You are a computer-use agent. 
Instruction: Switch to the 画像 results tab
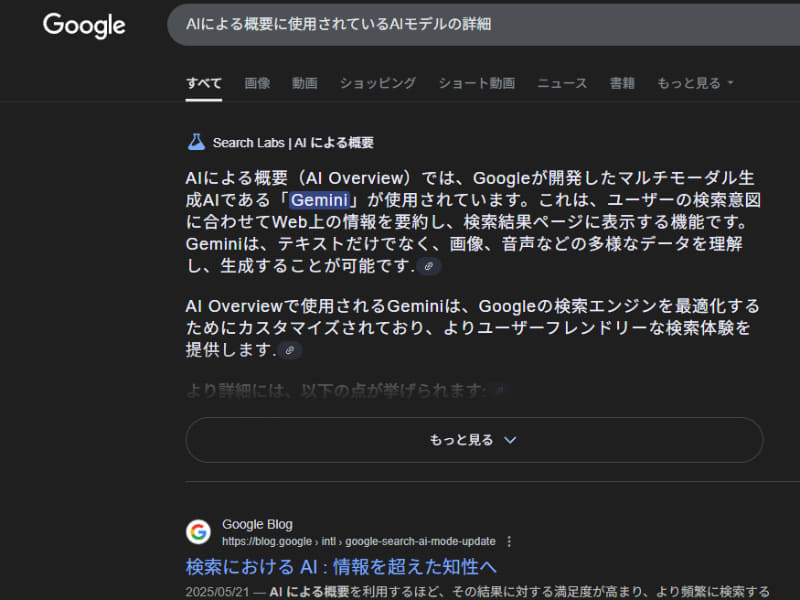coord(257,83)
